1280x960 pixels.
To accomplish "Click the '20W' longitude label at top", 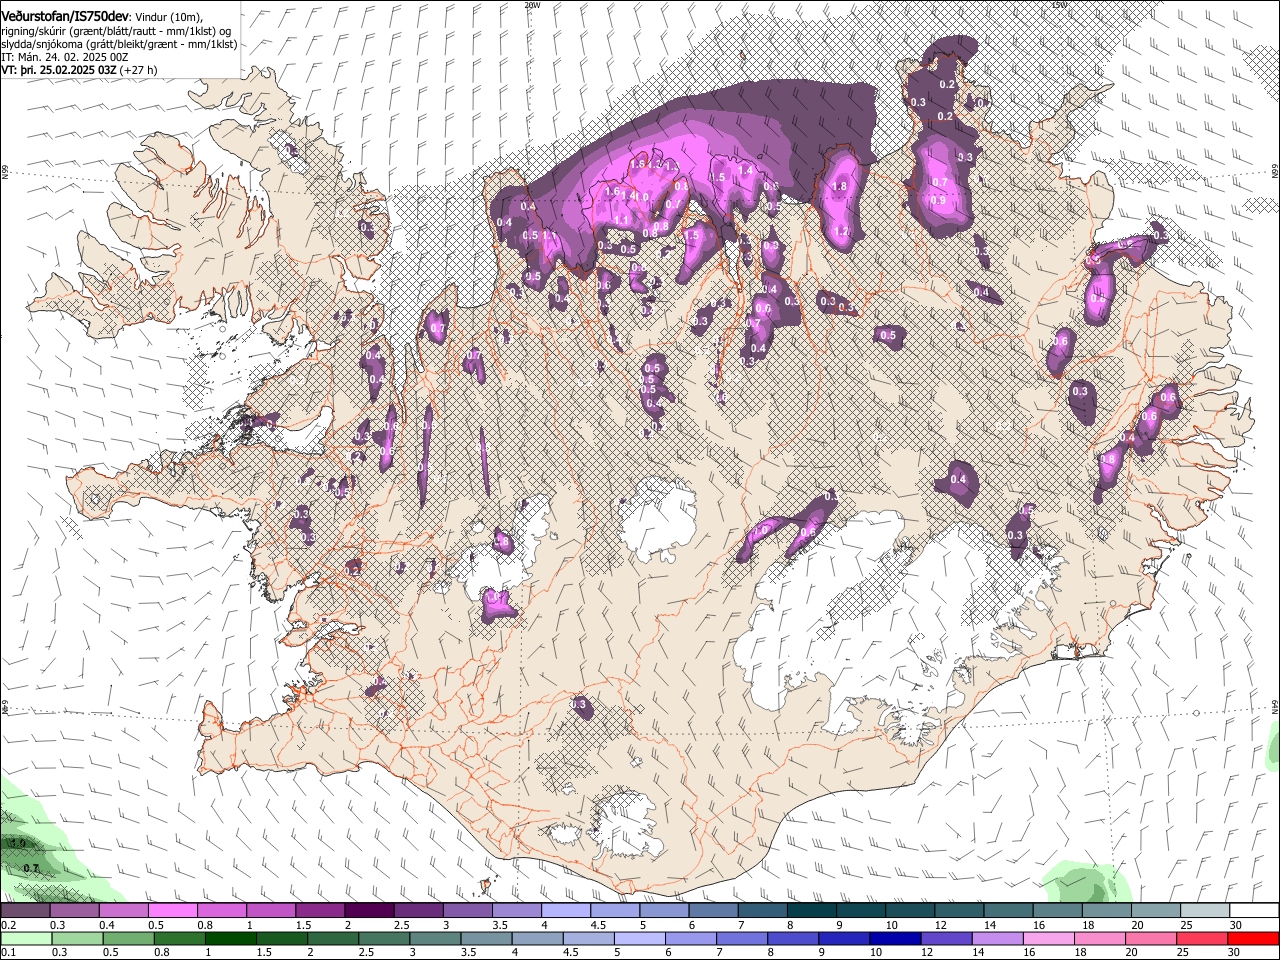I will point(532,5).
